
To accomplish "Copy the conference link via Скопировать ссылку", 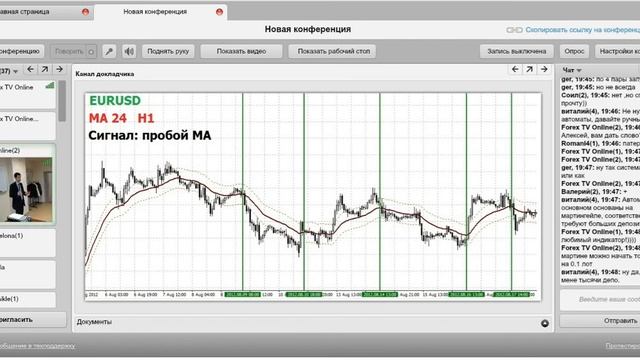I will 582,30.
